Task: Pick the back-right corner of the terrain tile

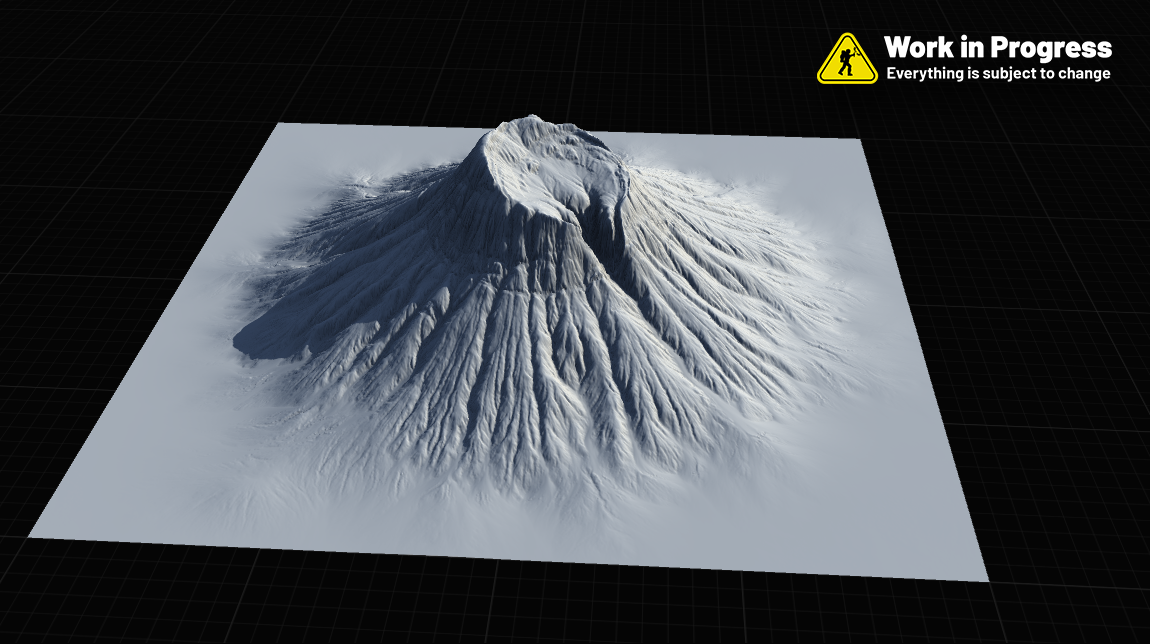Action: click(x=858, y=139)
